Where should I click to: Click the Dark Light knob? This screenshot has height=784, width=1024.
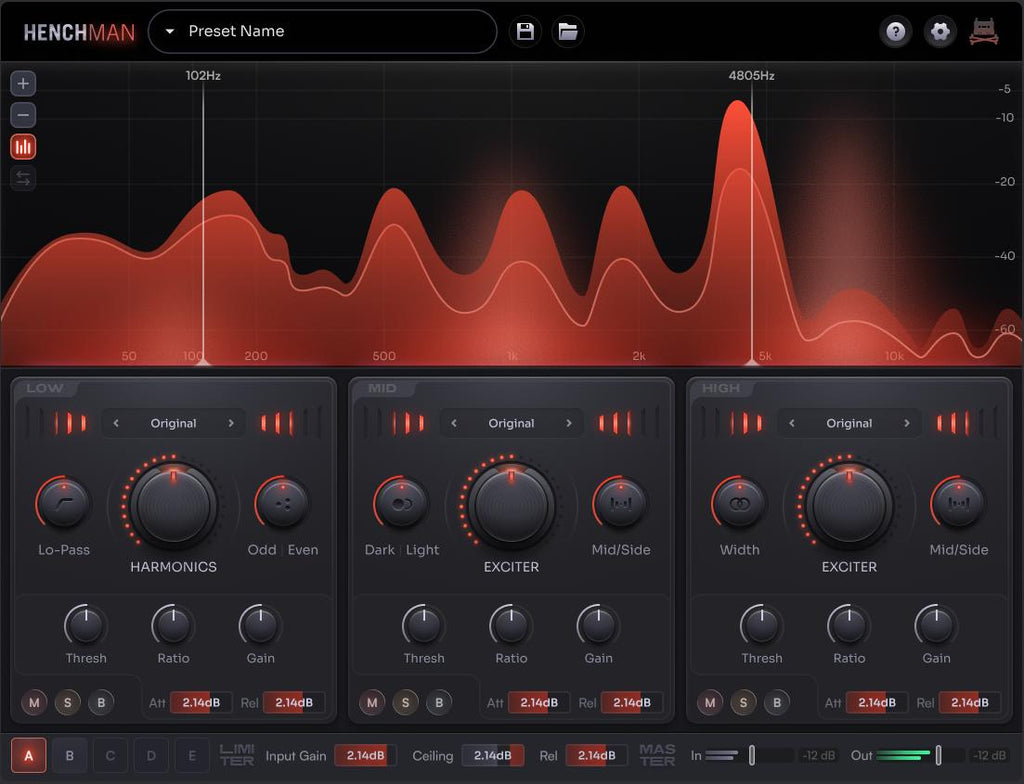pos(401,502)
